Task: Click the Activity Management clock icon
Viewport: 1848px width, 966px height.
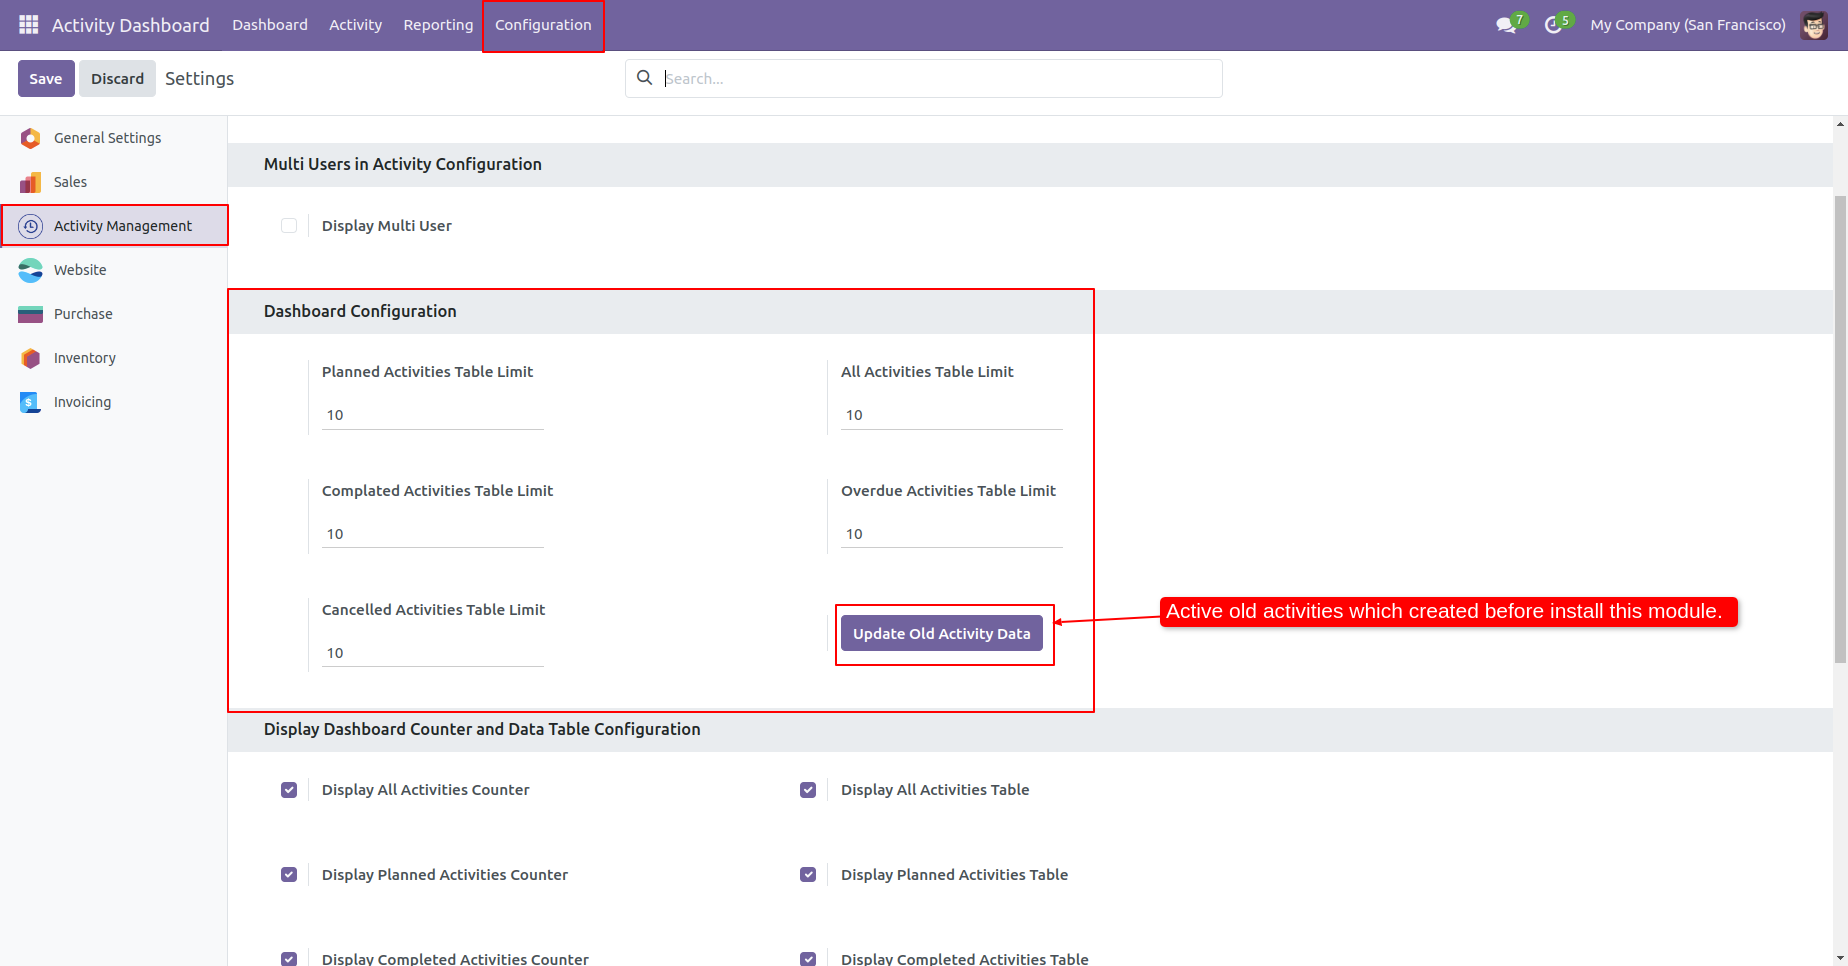Action: pos(31,226)
